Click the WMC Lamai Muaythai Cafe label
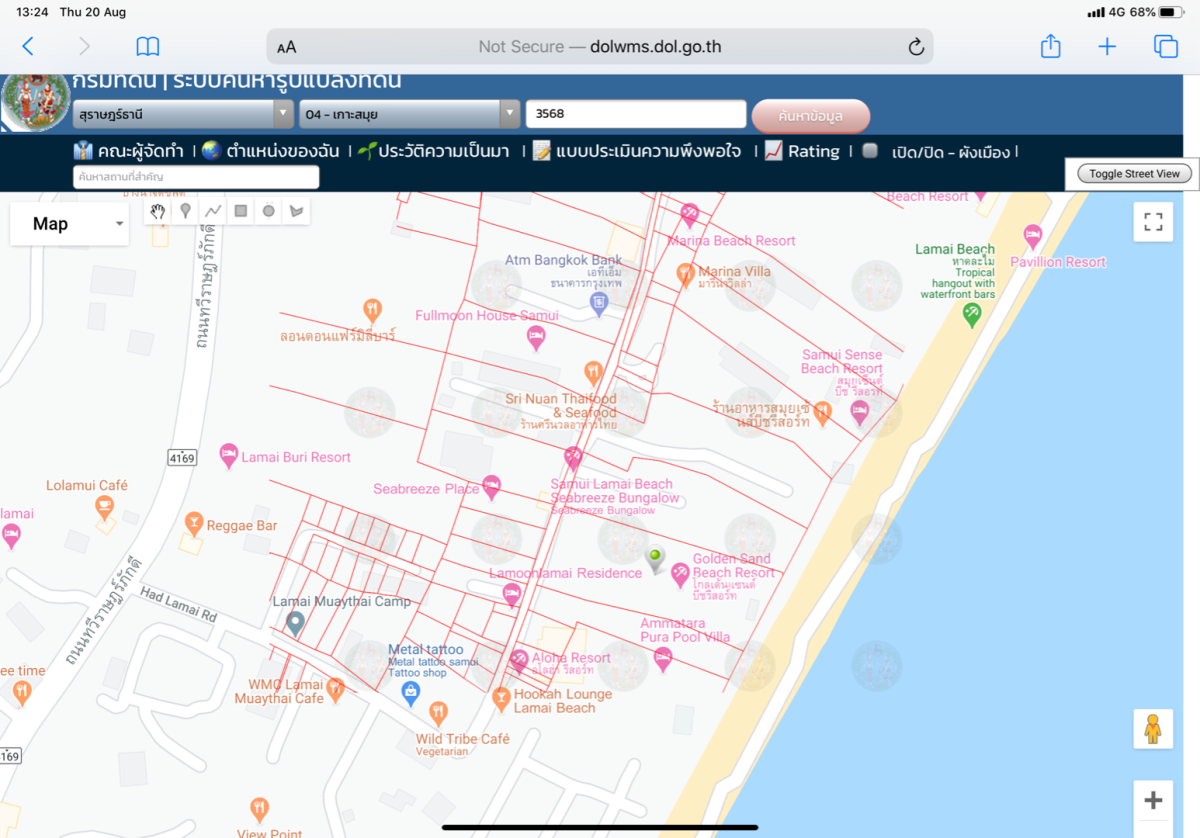This screenshot has height=838, width=1200. click(x=279, y=691)
